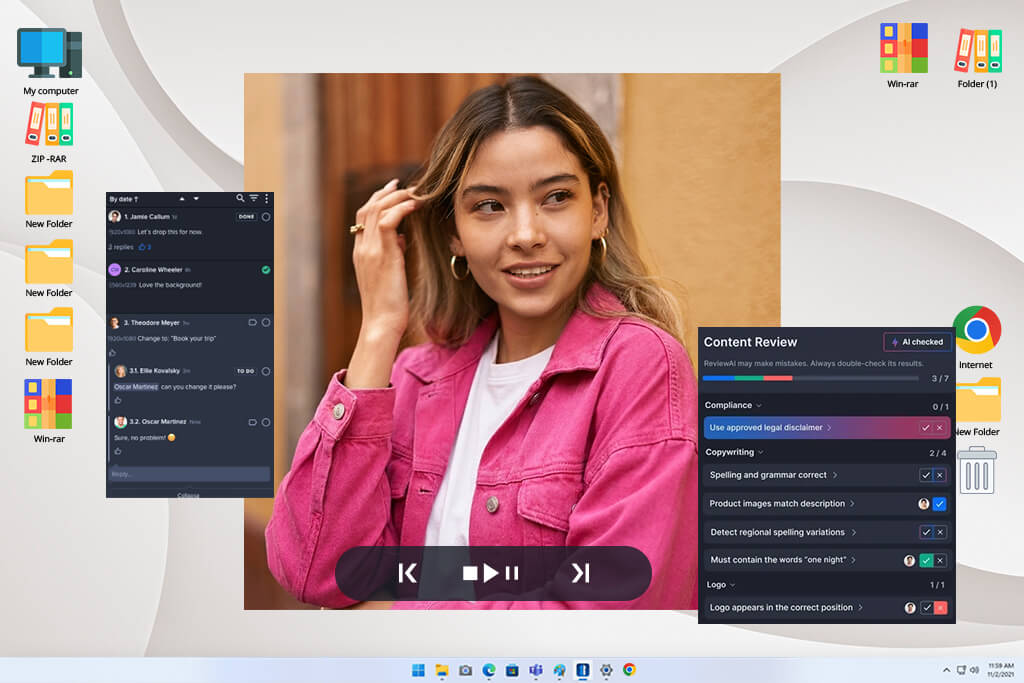Uncheck blue box on 'Product images match description'

[x=940, y=504]
